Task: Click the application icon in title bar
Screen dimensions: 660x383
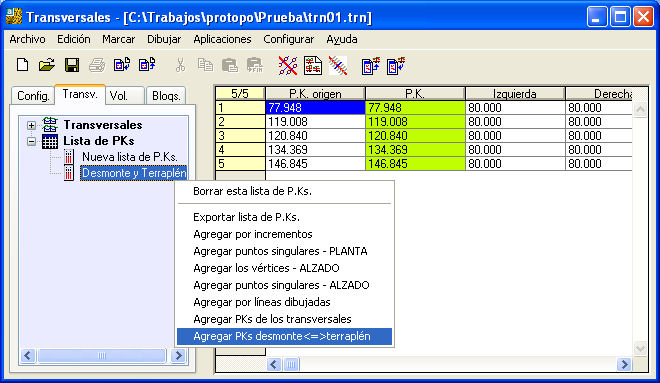Action: 14,17
